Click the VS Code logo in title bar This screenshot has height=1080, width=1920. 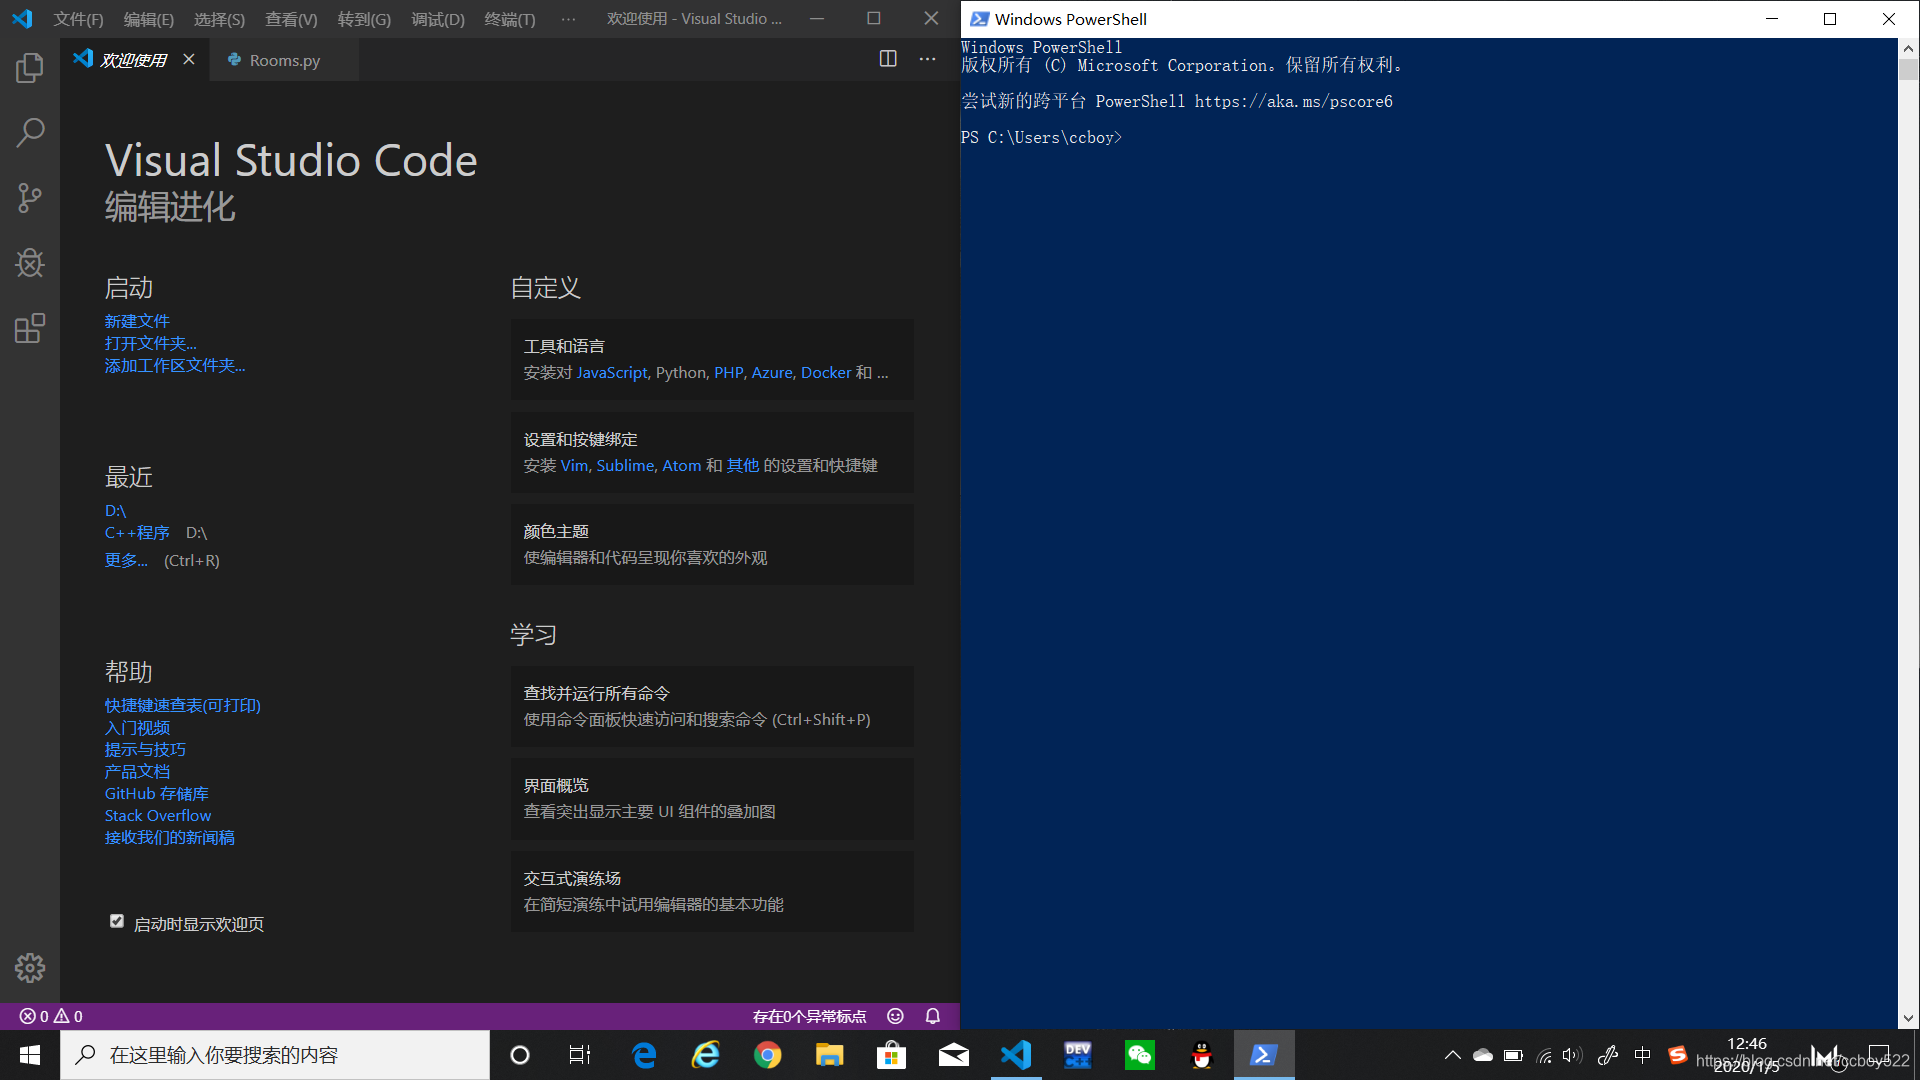(x=22, y=19)
